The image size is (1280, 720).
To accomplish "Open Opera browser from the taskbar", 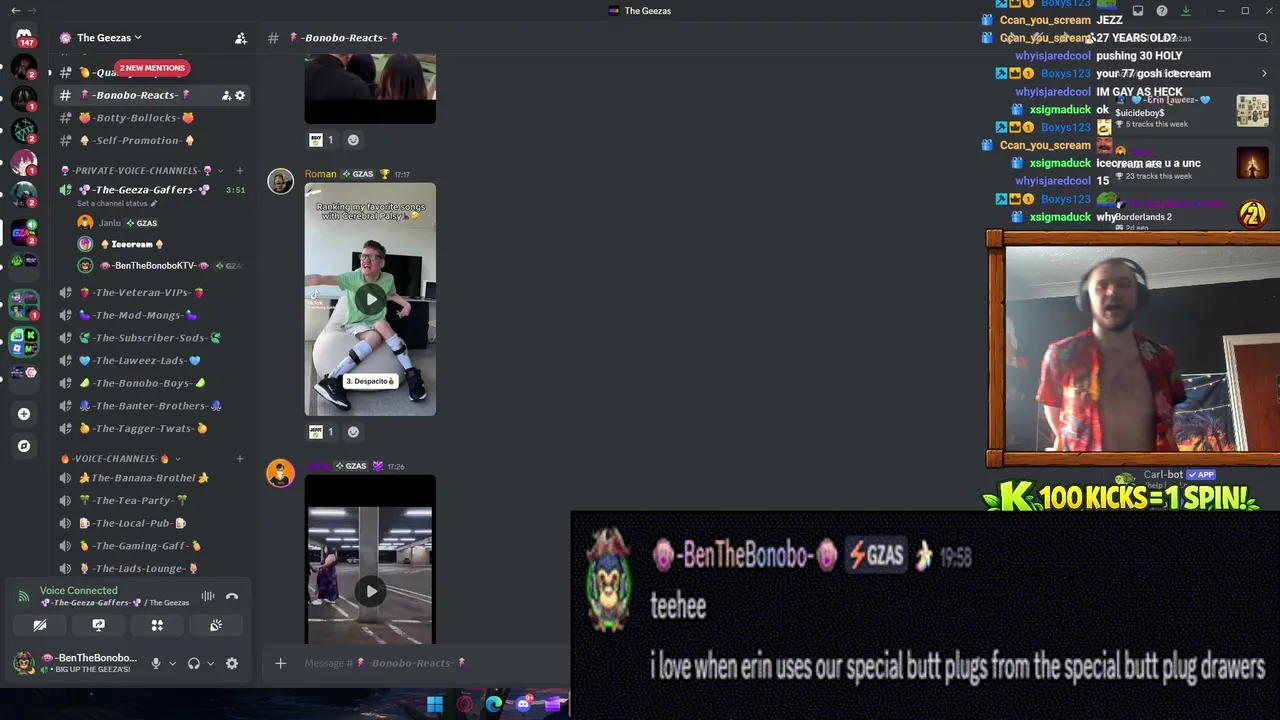I will coord(465,705).
